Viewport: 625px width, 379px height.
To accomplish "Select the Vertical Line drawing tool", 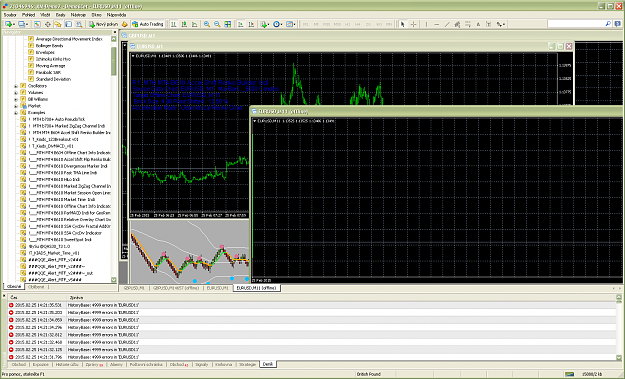I will [426, 24].
